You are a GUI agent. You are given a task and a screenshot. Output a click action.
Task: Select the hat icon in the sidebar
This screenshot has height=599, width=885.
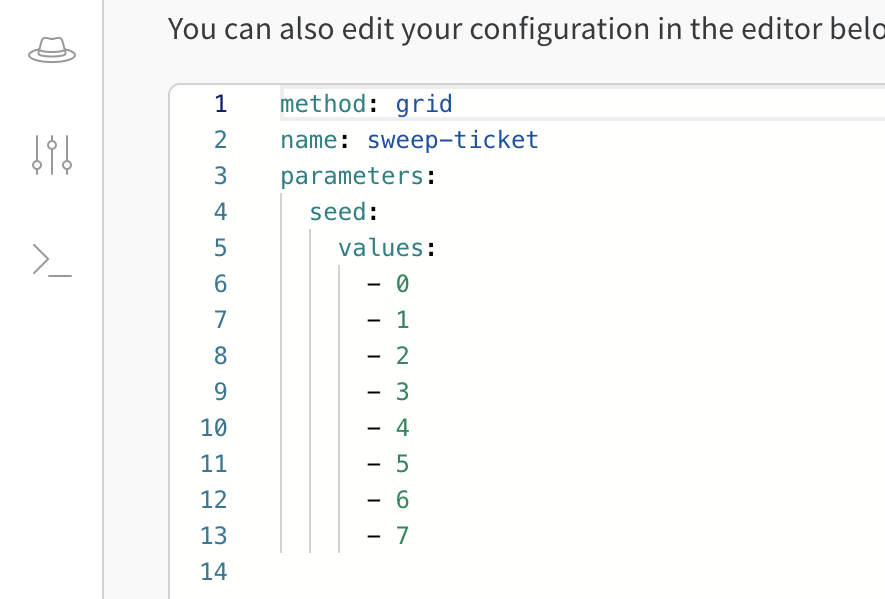50,49
